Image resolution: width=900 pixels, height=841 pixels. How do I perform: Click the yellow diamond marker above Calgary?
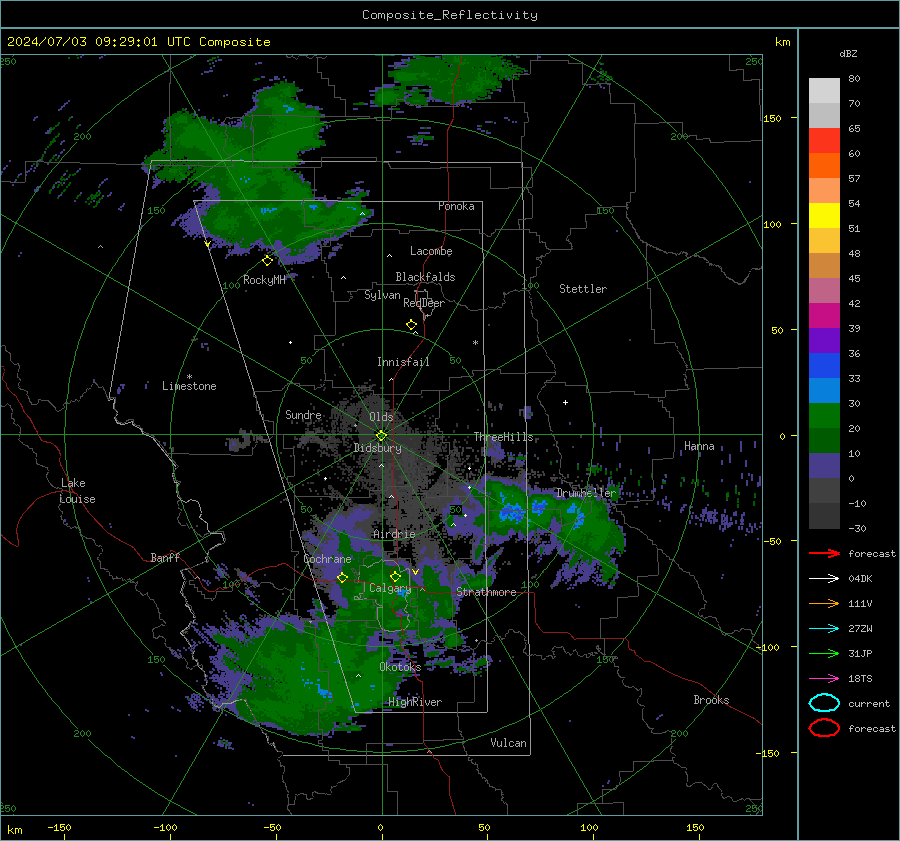[x=395, y=576]
